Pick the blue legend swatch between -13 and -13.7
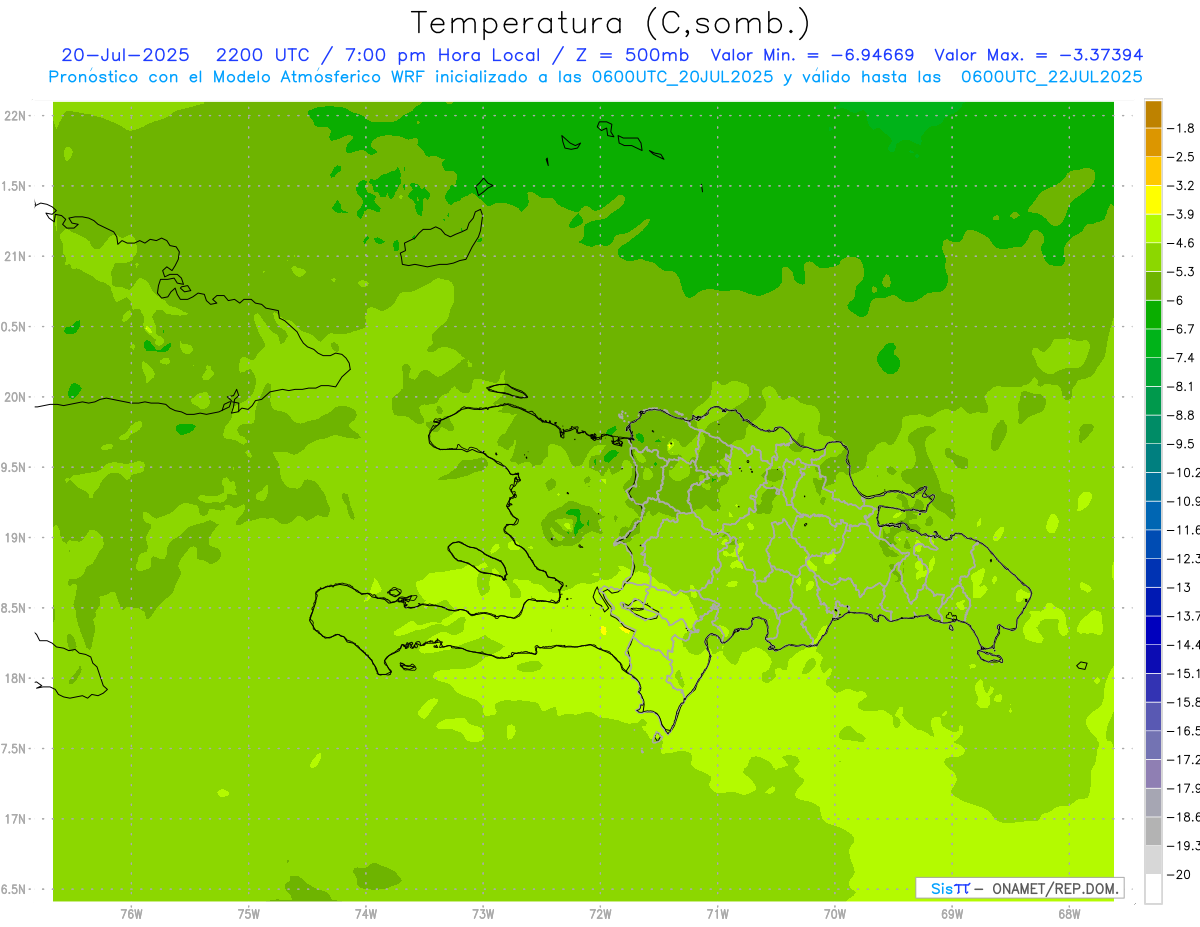The width and height of the screenshot is (1200, 927). (1153, 601)
